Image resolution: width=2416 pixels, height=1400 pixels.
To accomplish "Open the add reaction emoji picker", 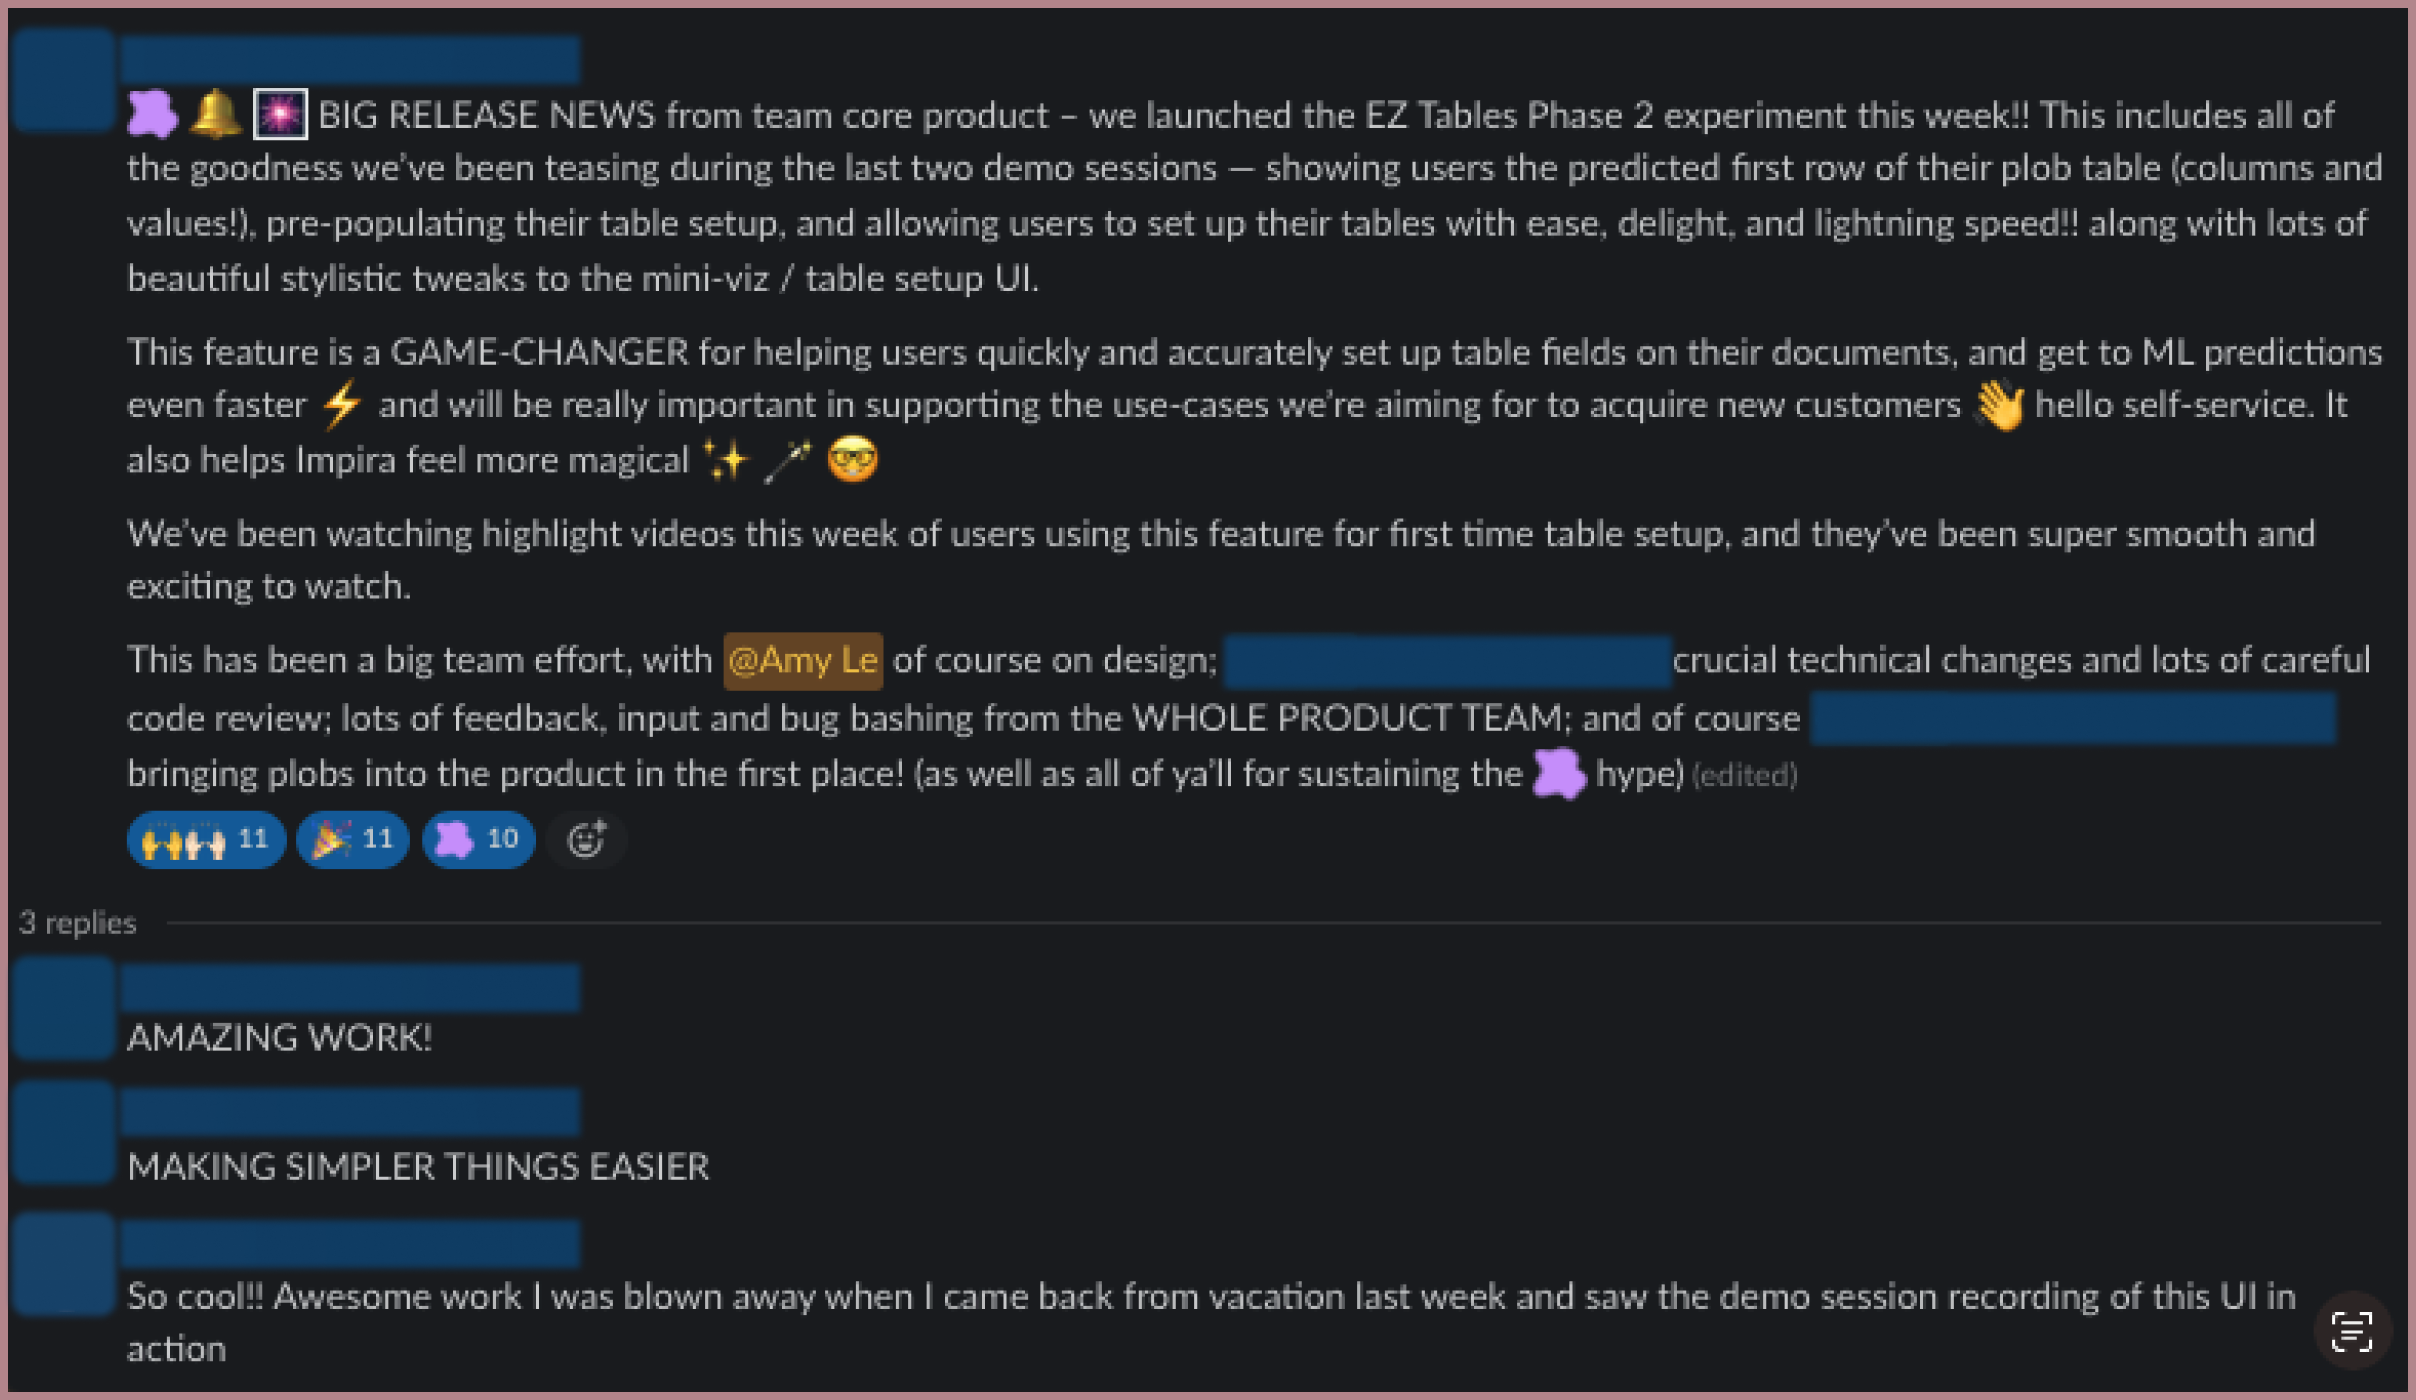I will pos(586,840).
